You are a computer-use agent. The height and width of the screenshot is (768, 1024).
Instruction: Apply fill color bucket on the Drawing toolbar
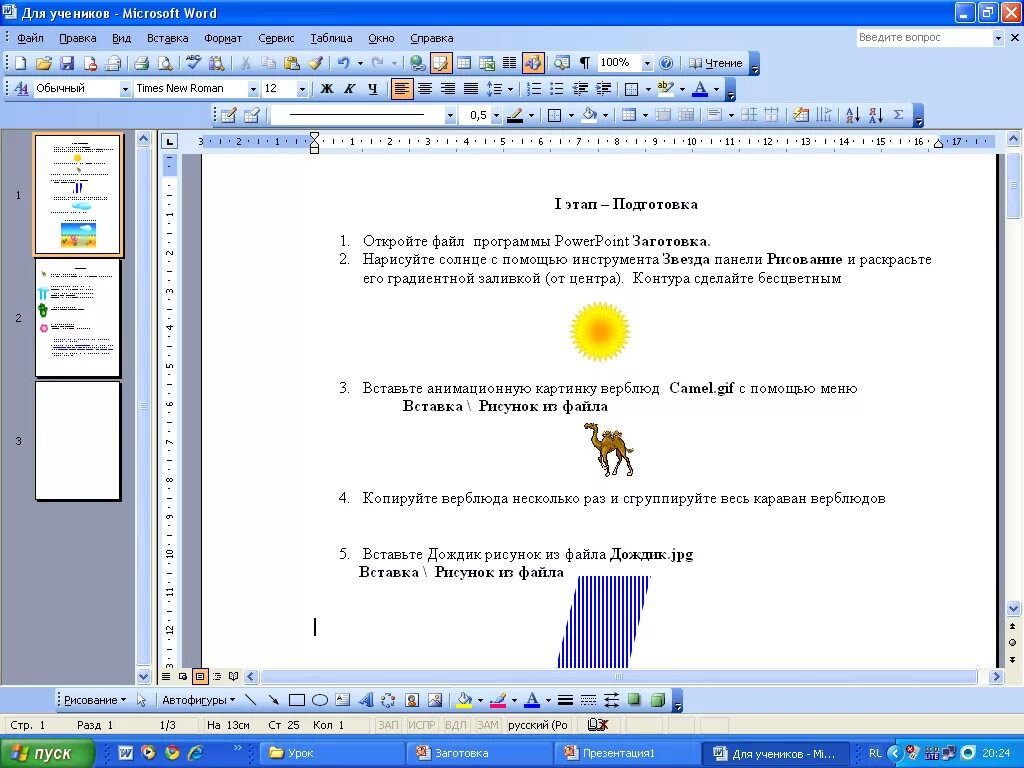point(464,700)
